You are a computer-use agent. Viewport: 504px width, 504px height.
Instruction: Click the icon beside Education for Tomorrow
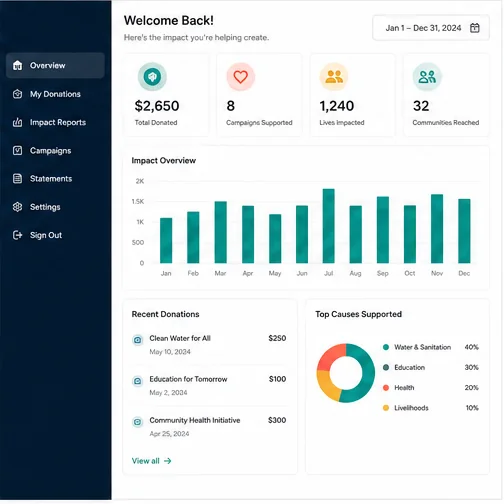pos(138,381)
